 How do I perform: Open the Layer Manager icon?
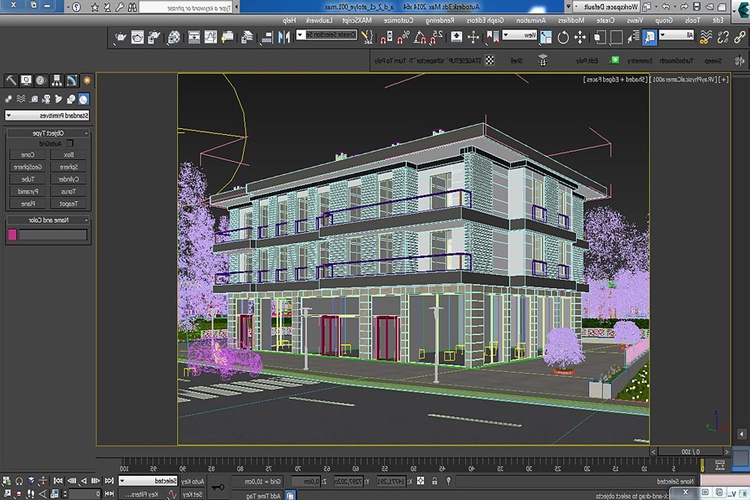click(247, 37)
